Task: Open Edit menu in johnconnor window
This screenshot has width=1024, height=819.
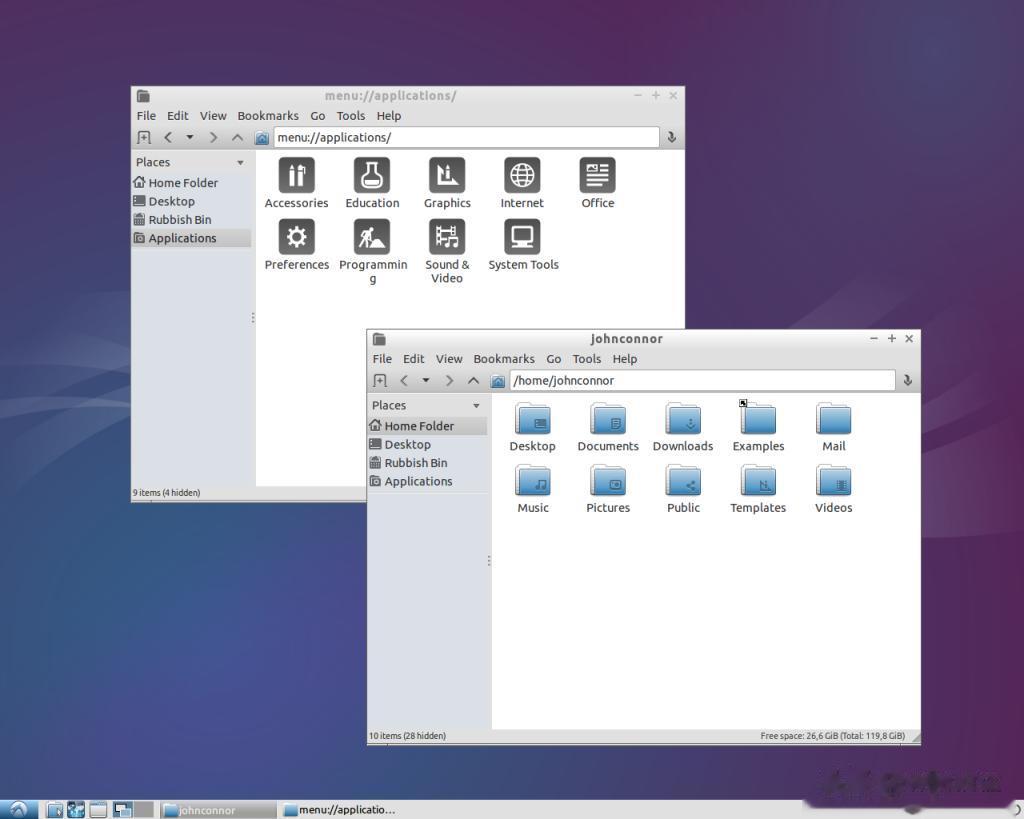Action: (x=413, y=359)
